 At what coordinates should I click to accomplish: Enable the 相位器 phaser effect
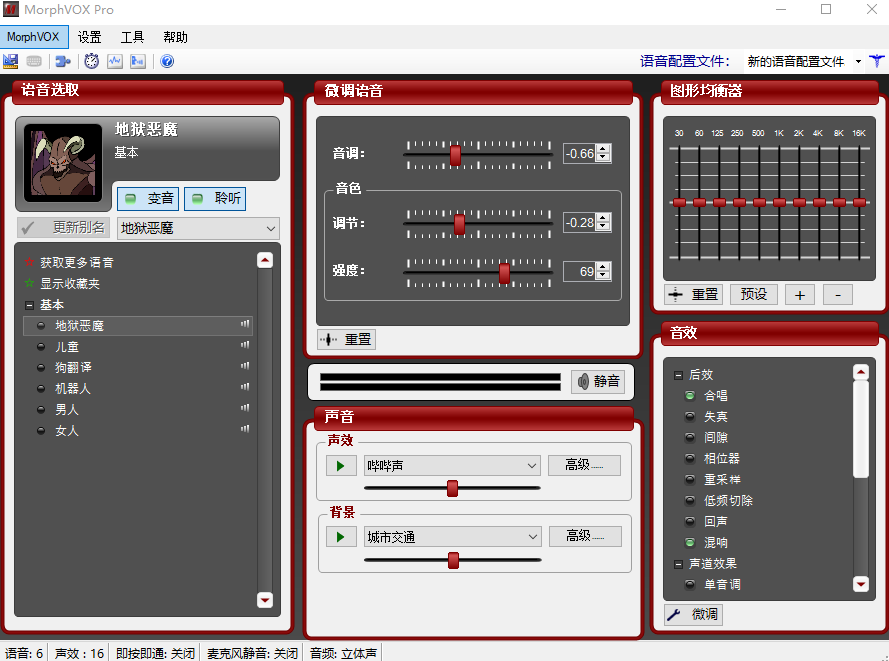[690, 458]
